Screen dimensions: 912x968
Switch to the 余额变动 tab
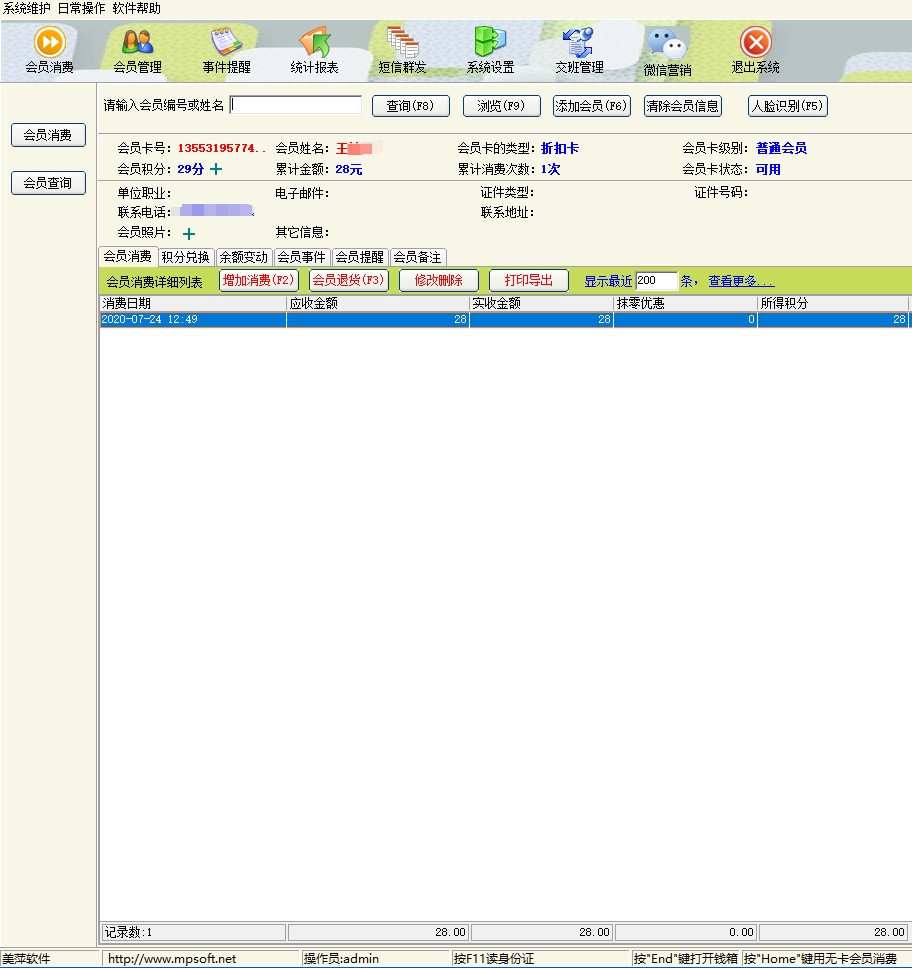[244, 257]
